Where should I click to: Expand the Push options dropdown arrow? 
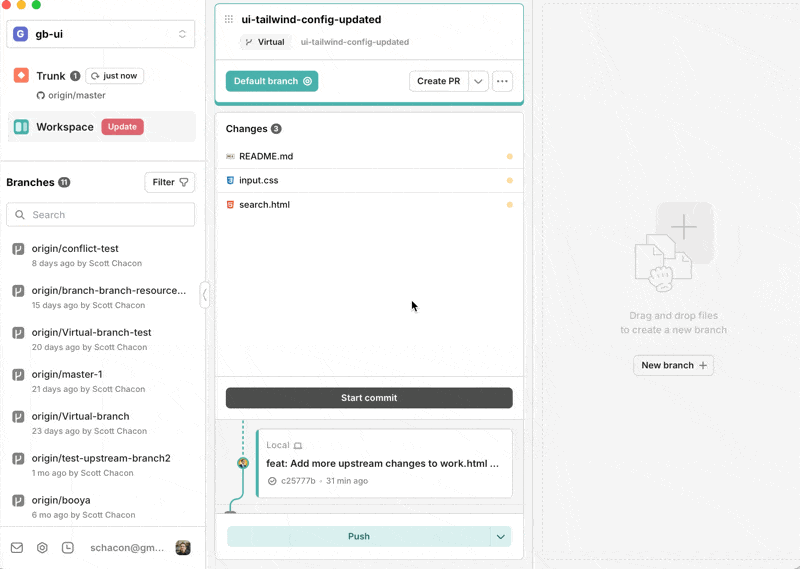pos(501,537)
